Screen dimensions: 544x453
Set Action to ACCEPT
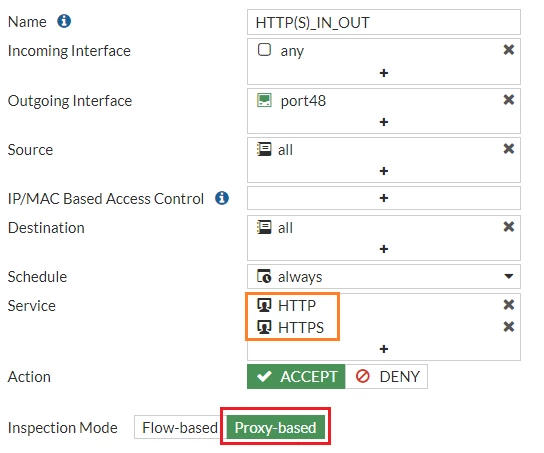[x=296, y=376]
